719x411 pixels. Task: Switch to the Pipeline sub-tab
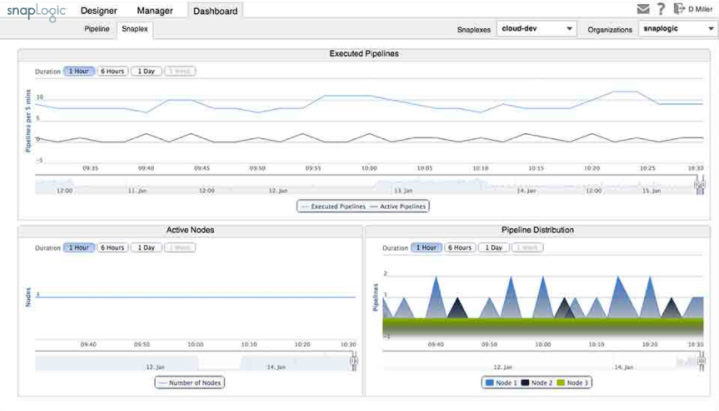coord(97,30)
